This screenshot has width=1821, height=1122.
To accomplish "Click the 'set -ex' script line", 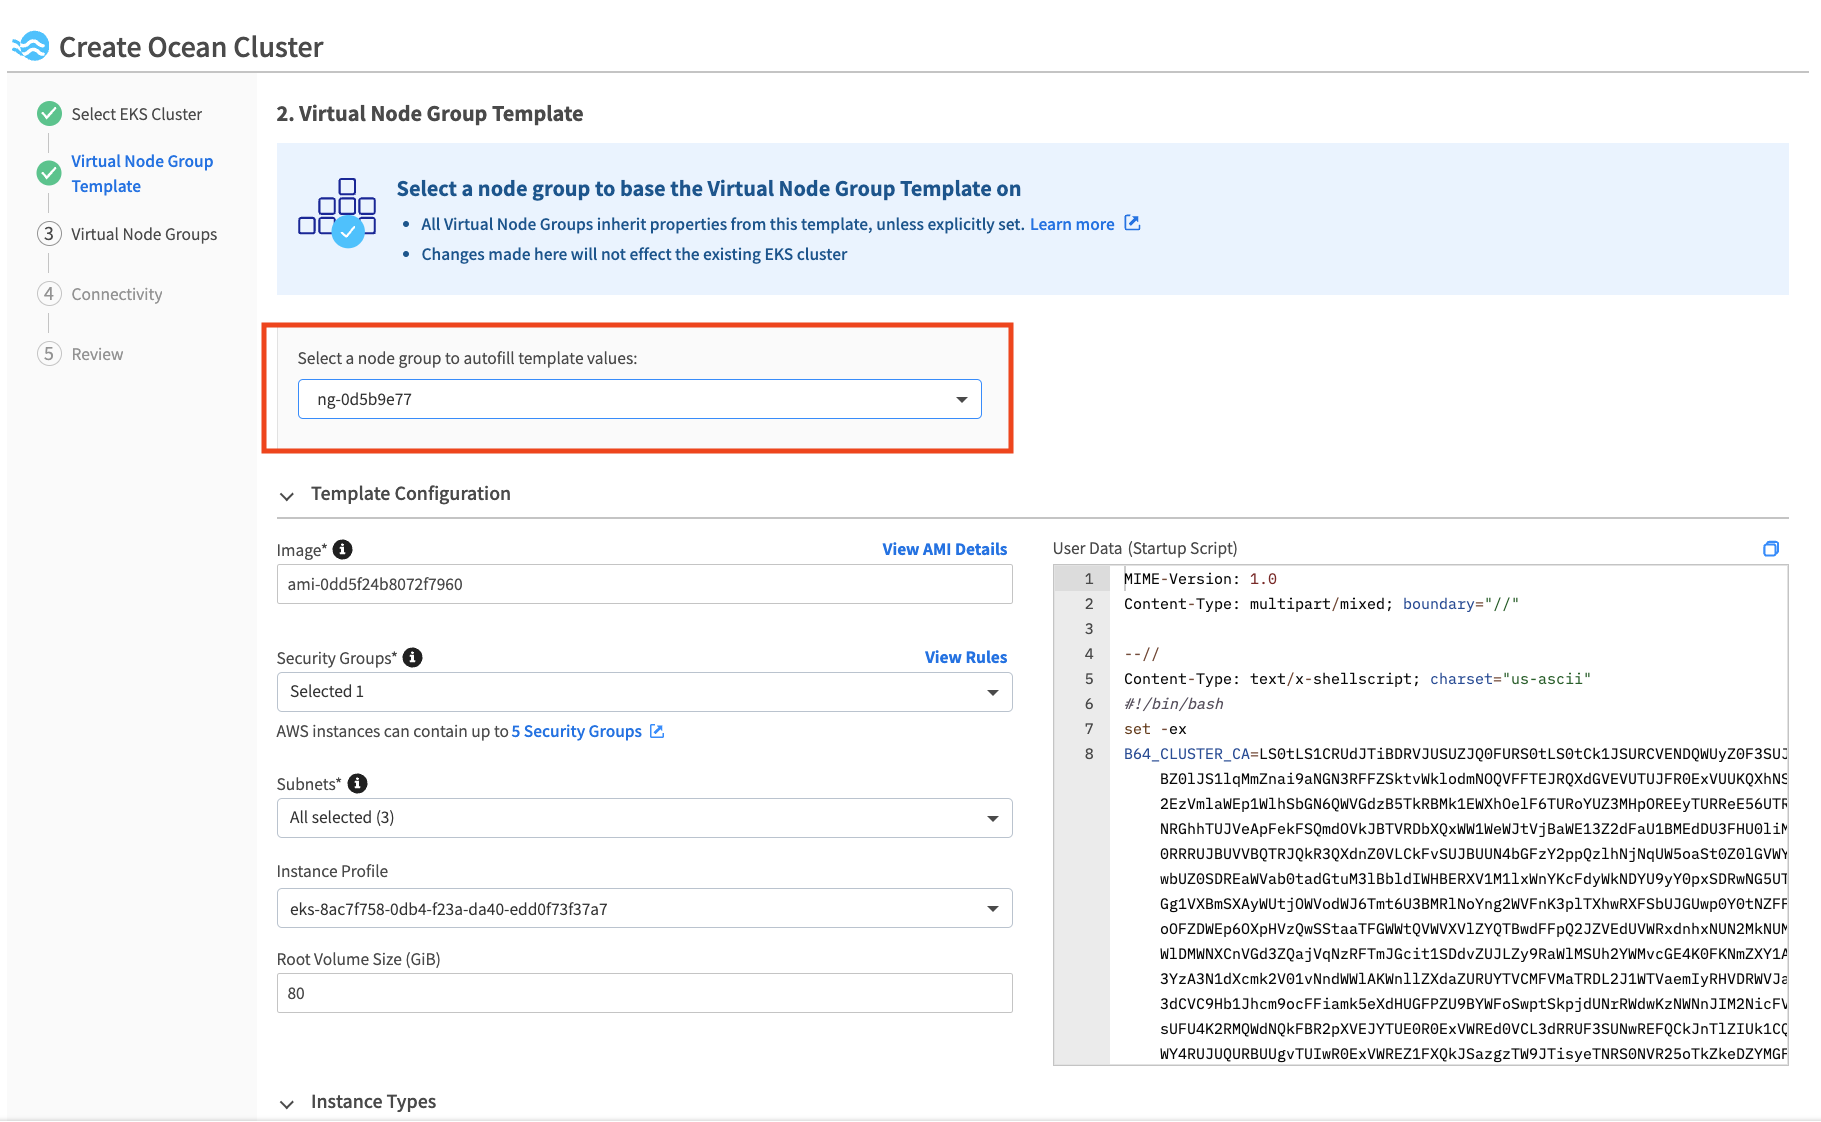I will tap(1155, 729).
